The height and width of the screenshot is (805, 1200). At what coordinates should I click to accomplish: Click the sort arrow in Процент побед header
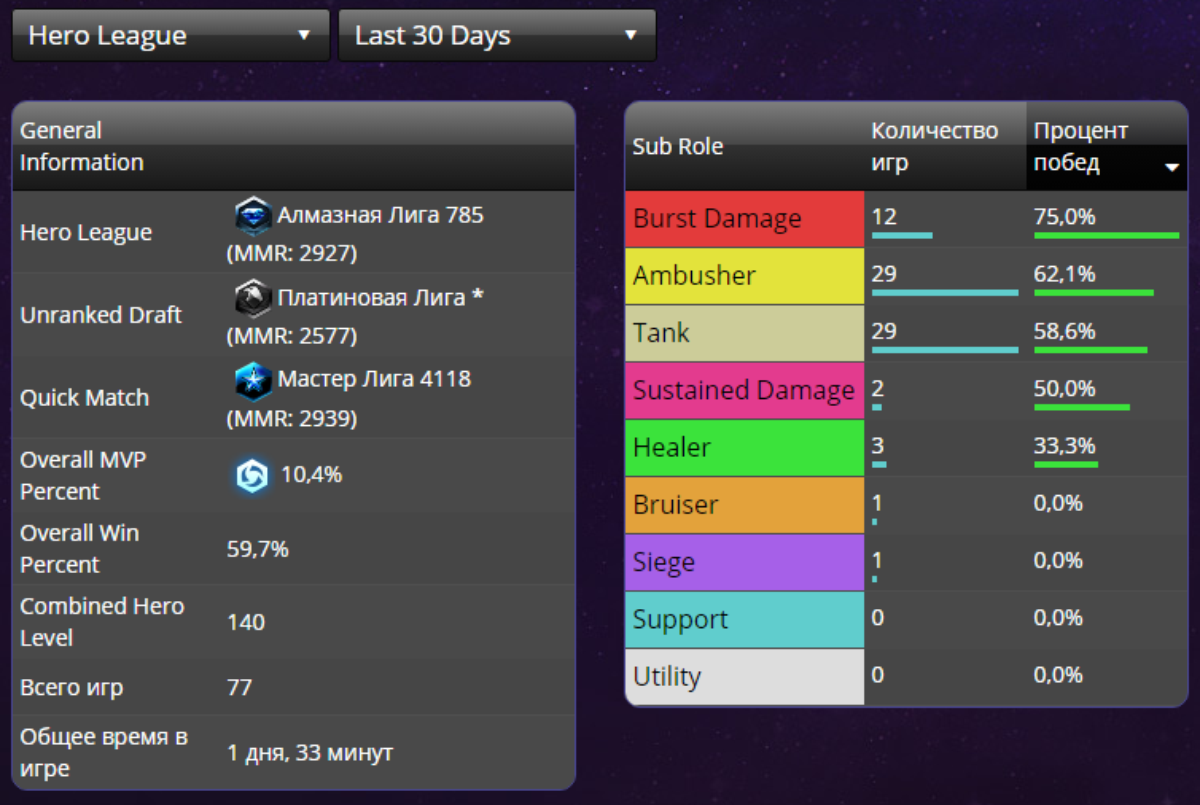point(1172,168)
